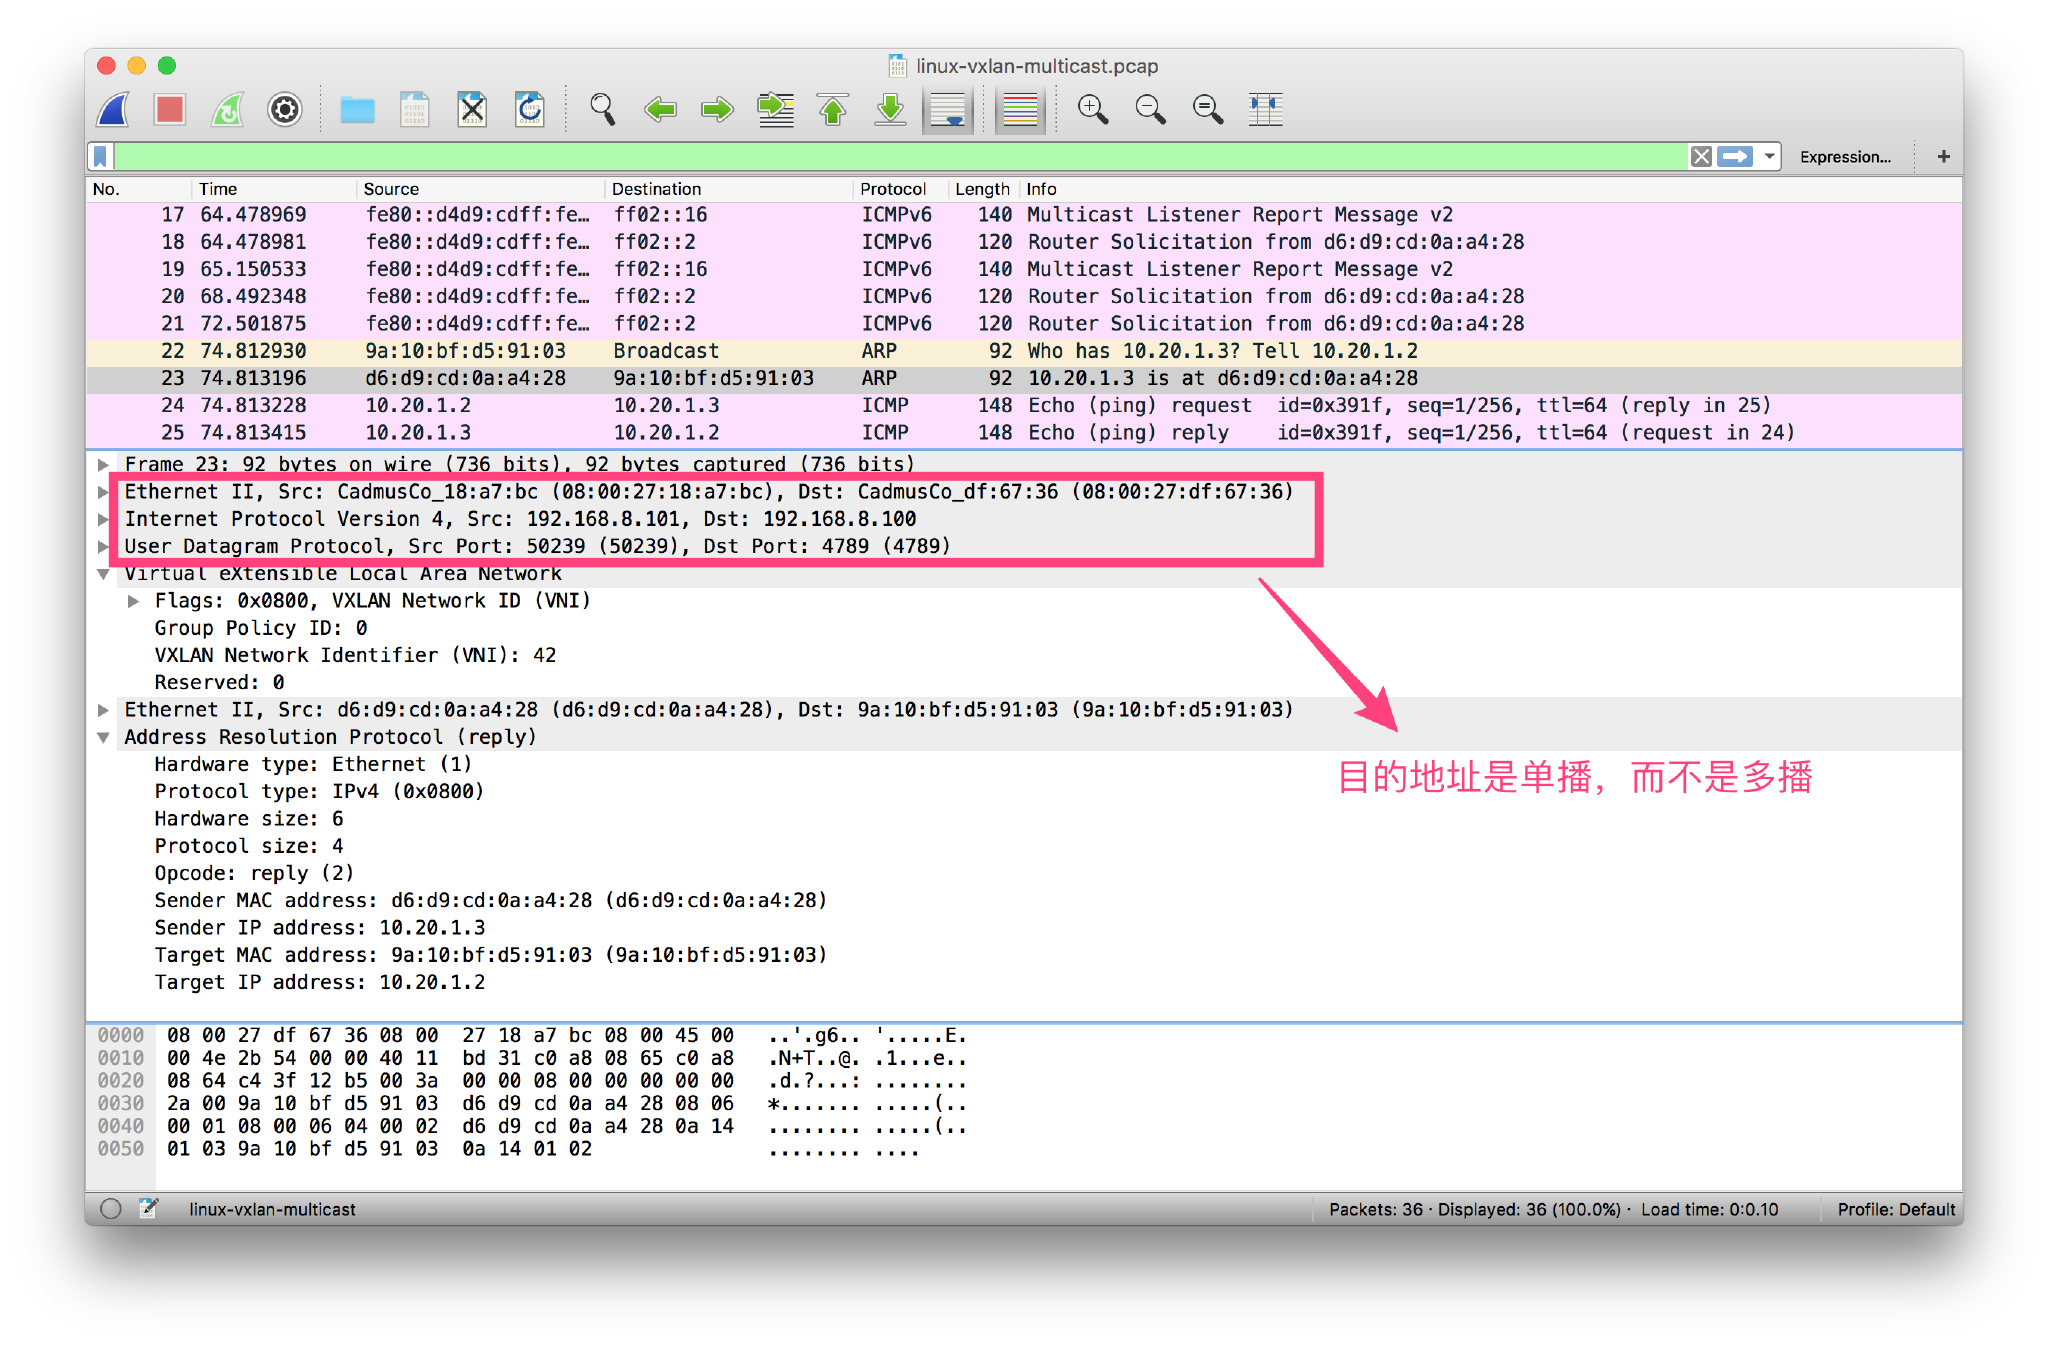This screenshot has width=2048, height=1346.
Task: Toggle packet colorization rules
Action: tap(1020, 109)
